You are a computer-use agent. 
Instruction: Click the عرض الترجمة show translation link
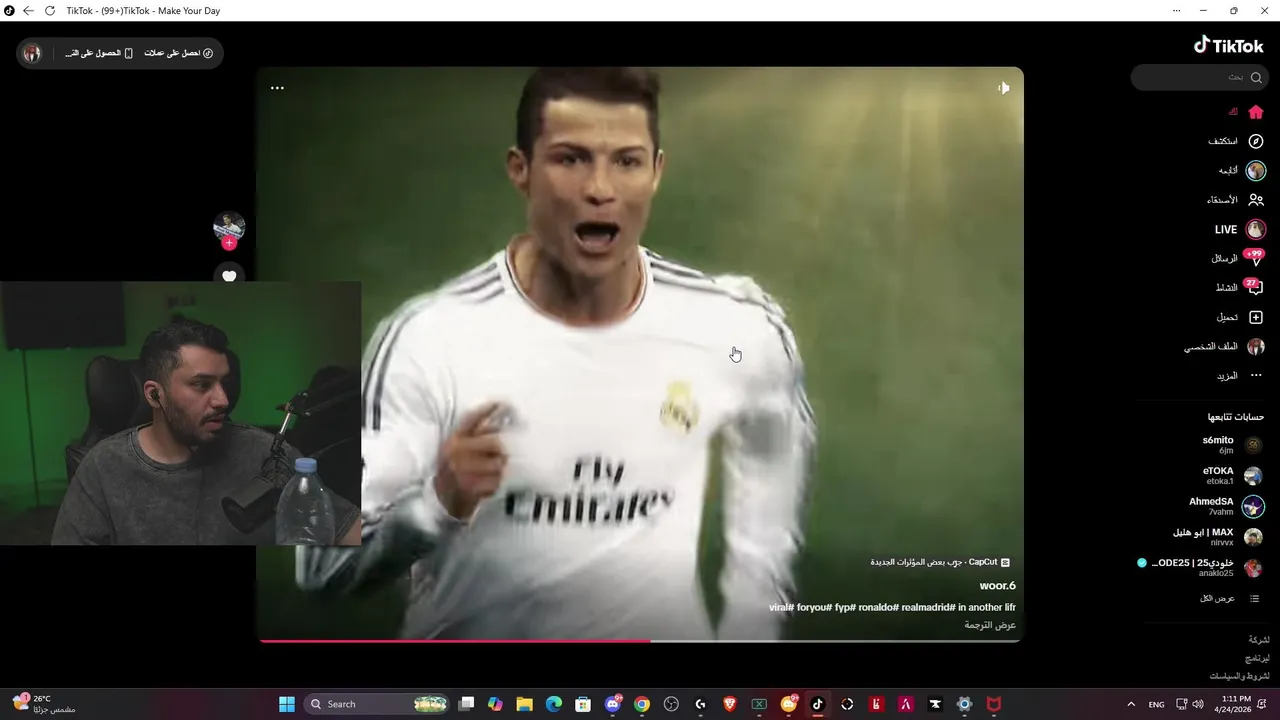click(x=990, y=625)
